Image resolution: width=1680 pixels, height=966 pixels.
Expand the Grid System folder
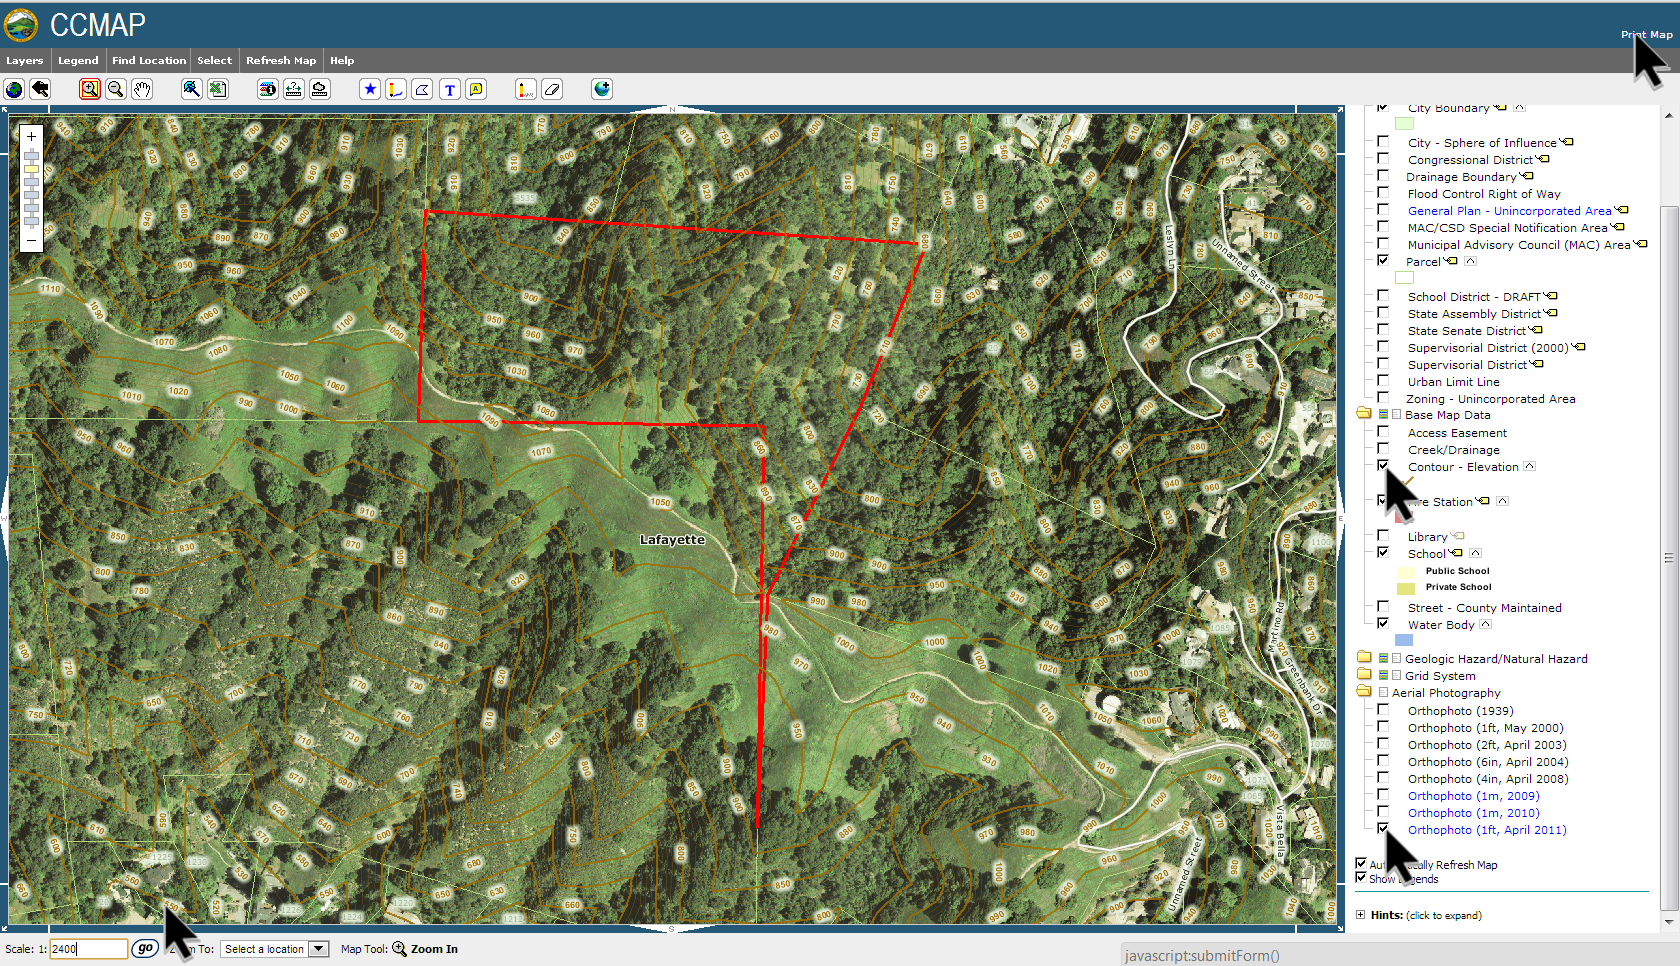pos(1364,674)
